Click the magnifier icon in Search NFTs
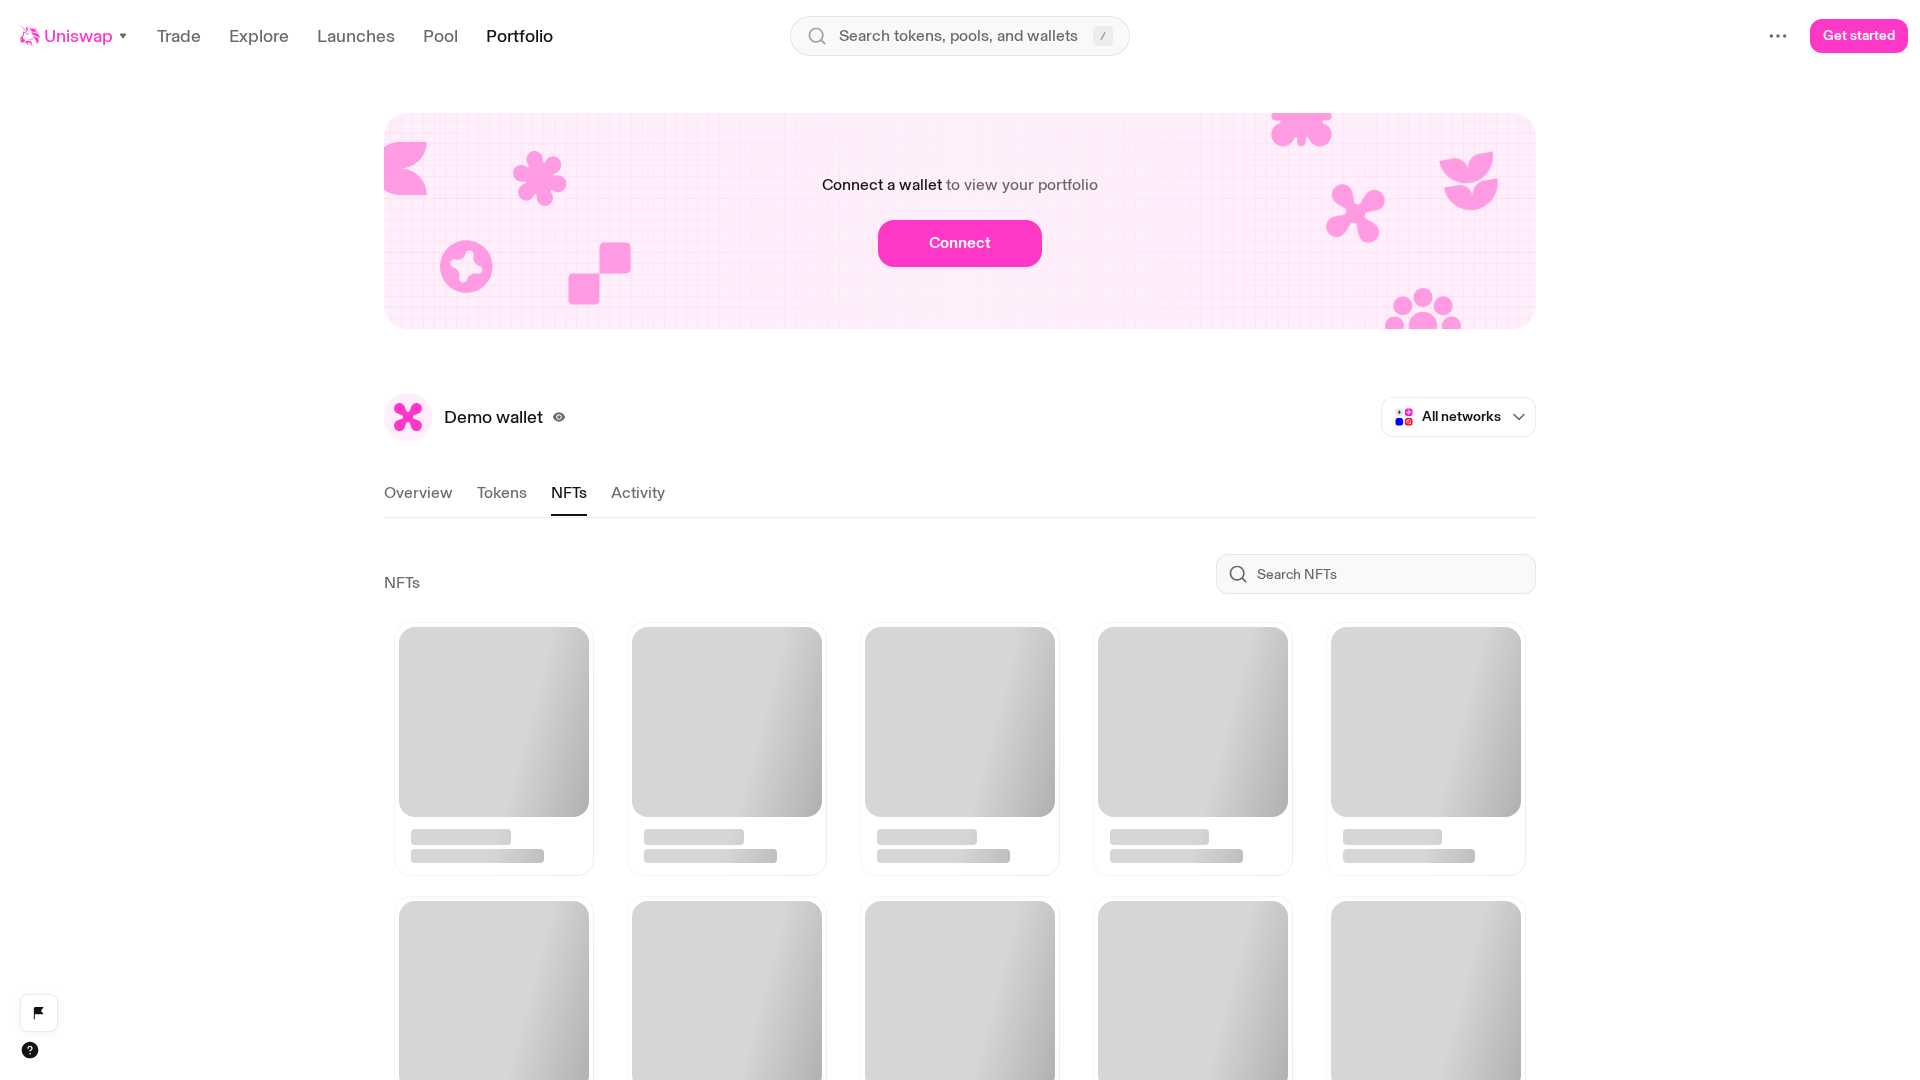Screen dimensions: 1920x1080 tap(1238, 574)
